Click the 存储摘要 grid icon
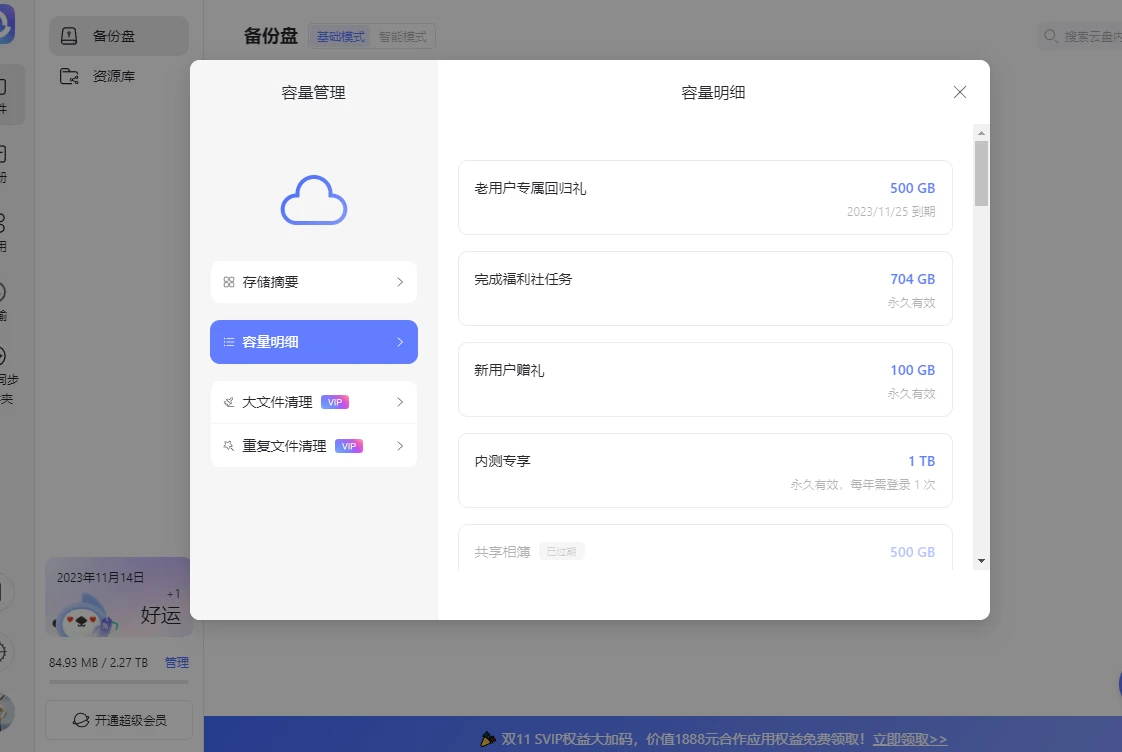Viewport: 1122px width, 752px height. [229, 283]
